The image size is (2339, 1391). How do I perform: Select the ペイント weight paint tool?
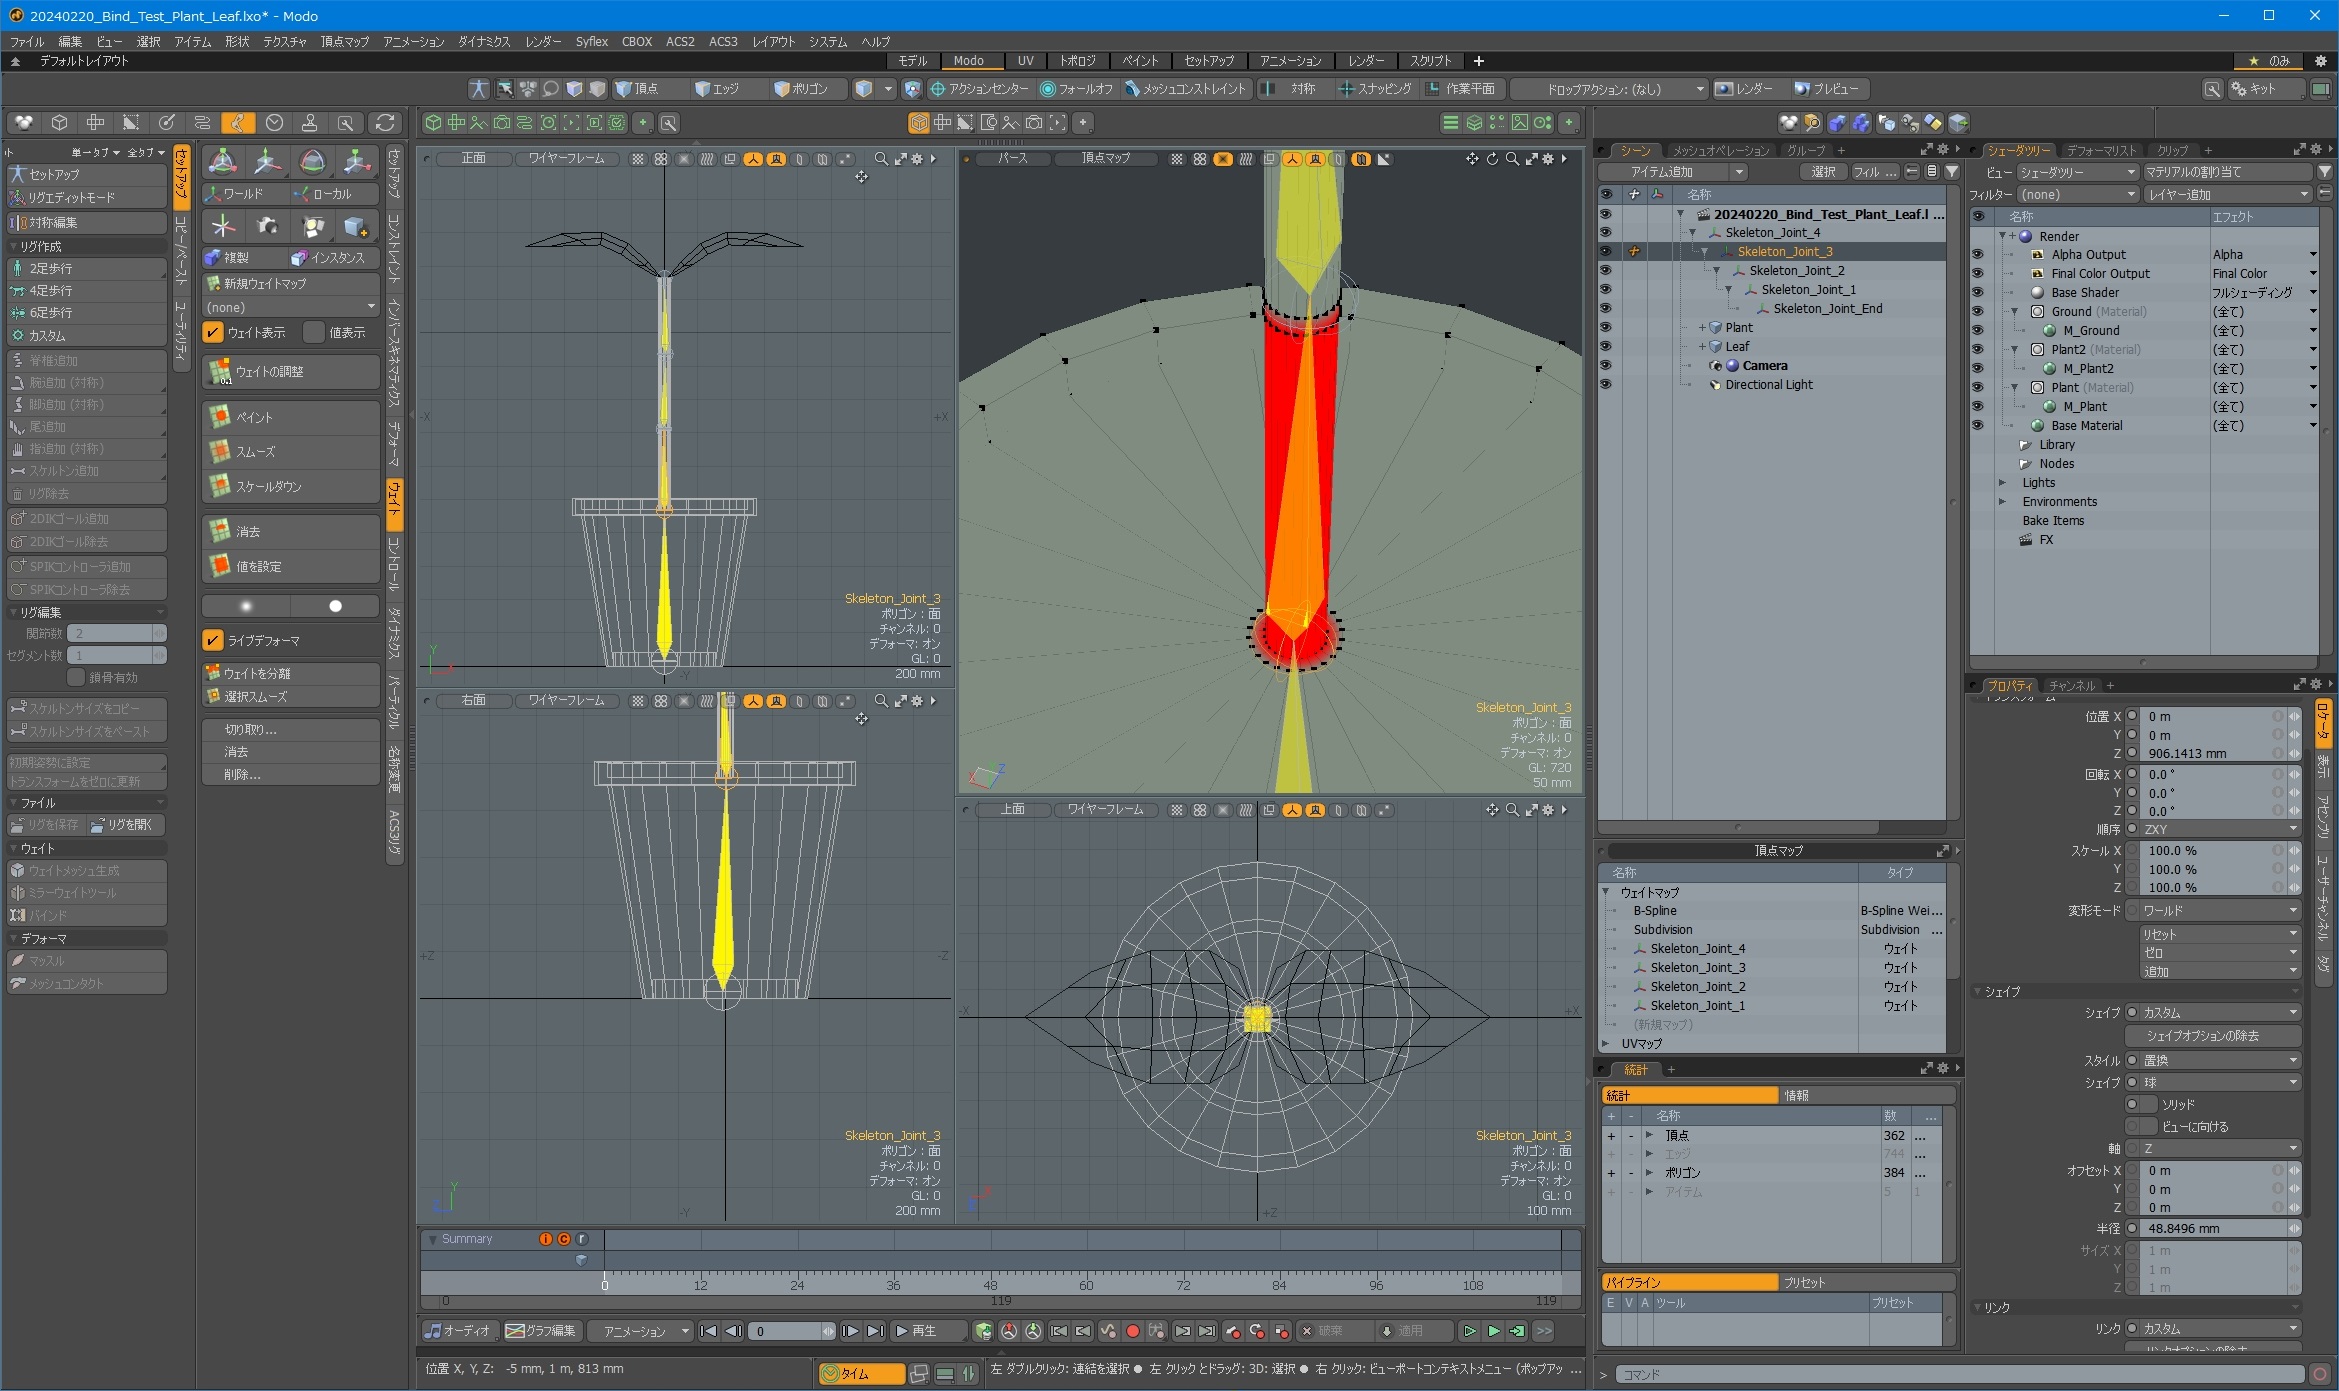pos(291,417)
